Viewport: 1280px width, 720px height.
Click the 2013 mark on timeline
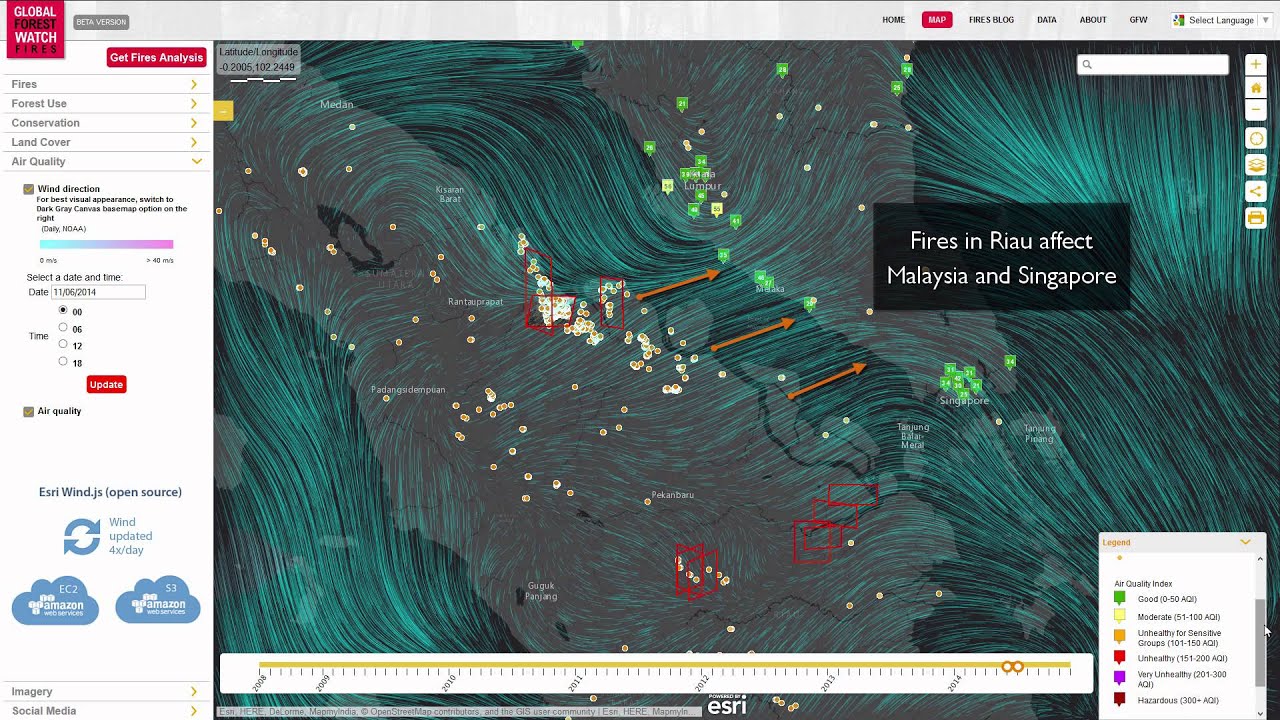click(828, 682)
